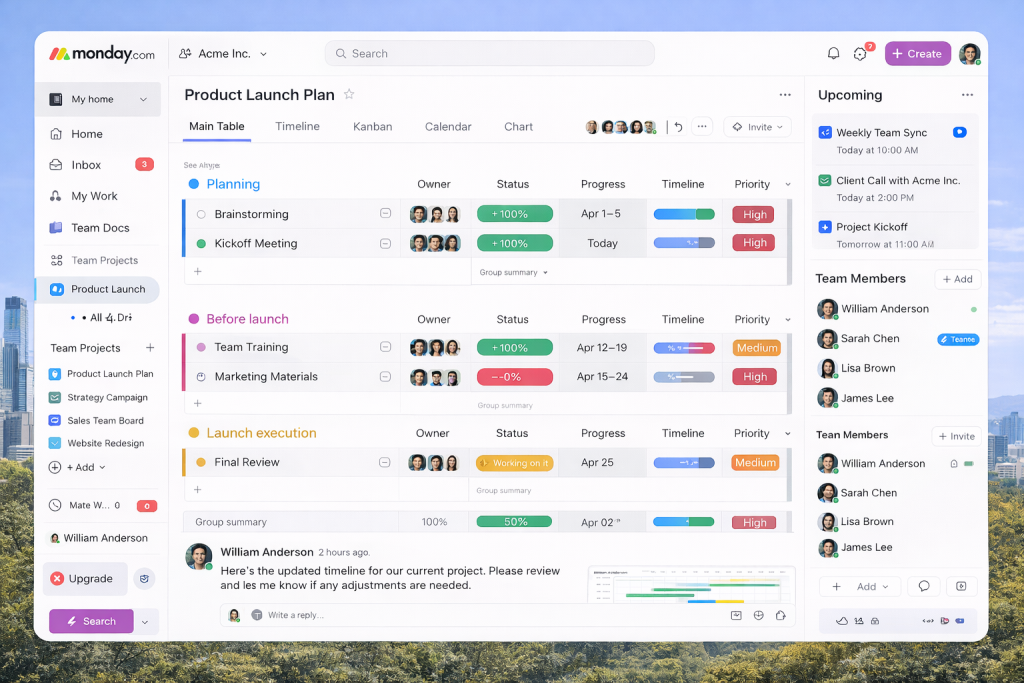
Task: Switch to the Kanban tab
Action: [372, 127]
